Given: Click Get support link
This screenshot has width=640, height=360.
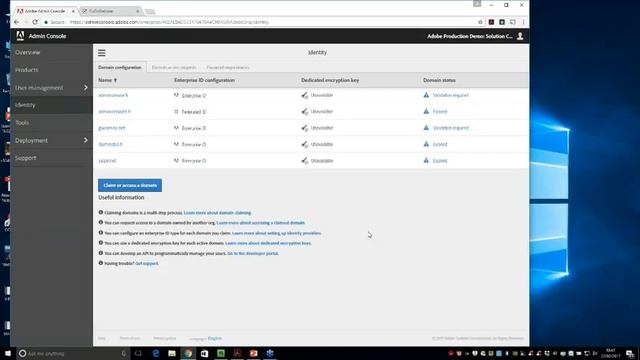Looking at the screenshot, I should click(147, 264).
